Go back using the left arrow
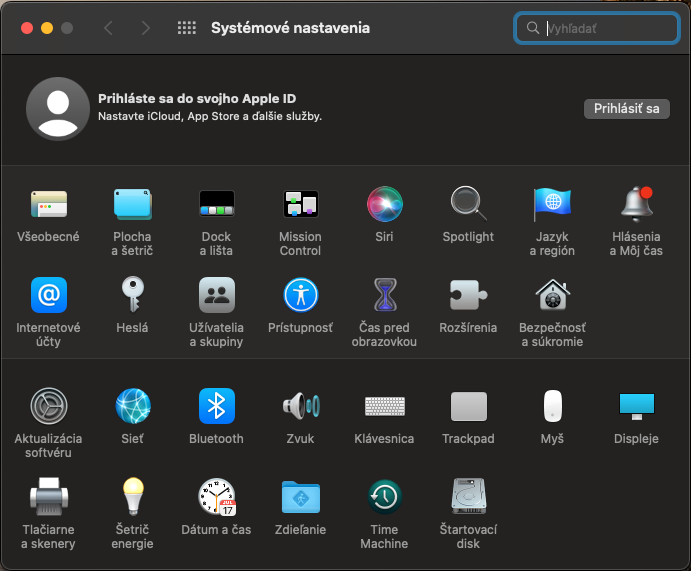691x571 pixels. click(x=109, y=28)
